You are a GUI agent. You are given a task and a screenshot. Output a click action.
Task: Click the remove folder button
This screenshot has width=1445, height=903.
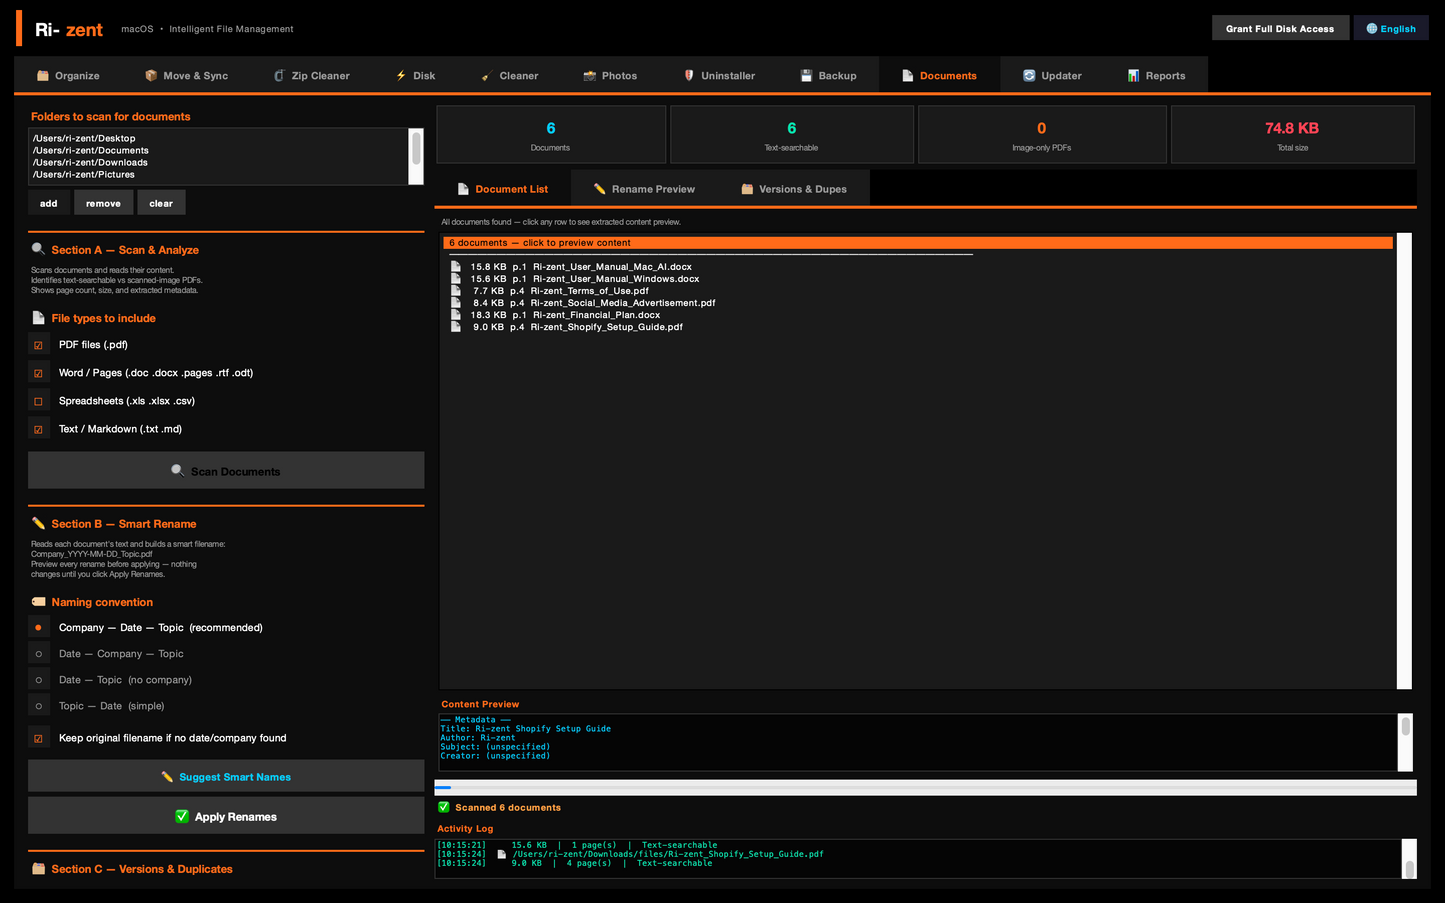point(103,203)
